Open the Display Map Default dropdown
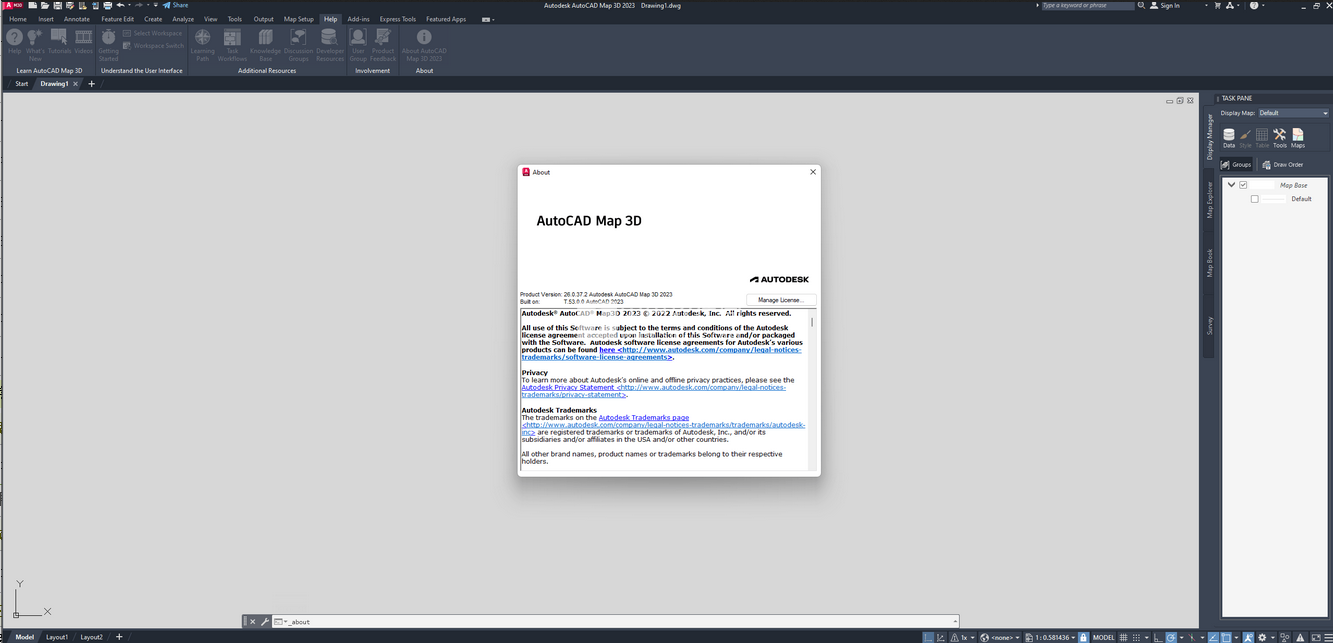Screen dimensions: 1333x643 (x=1293, y=113)
